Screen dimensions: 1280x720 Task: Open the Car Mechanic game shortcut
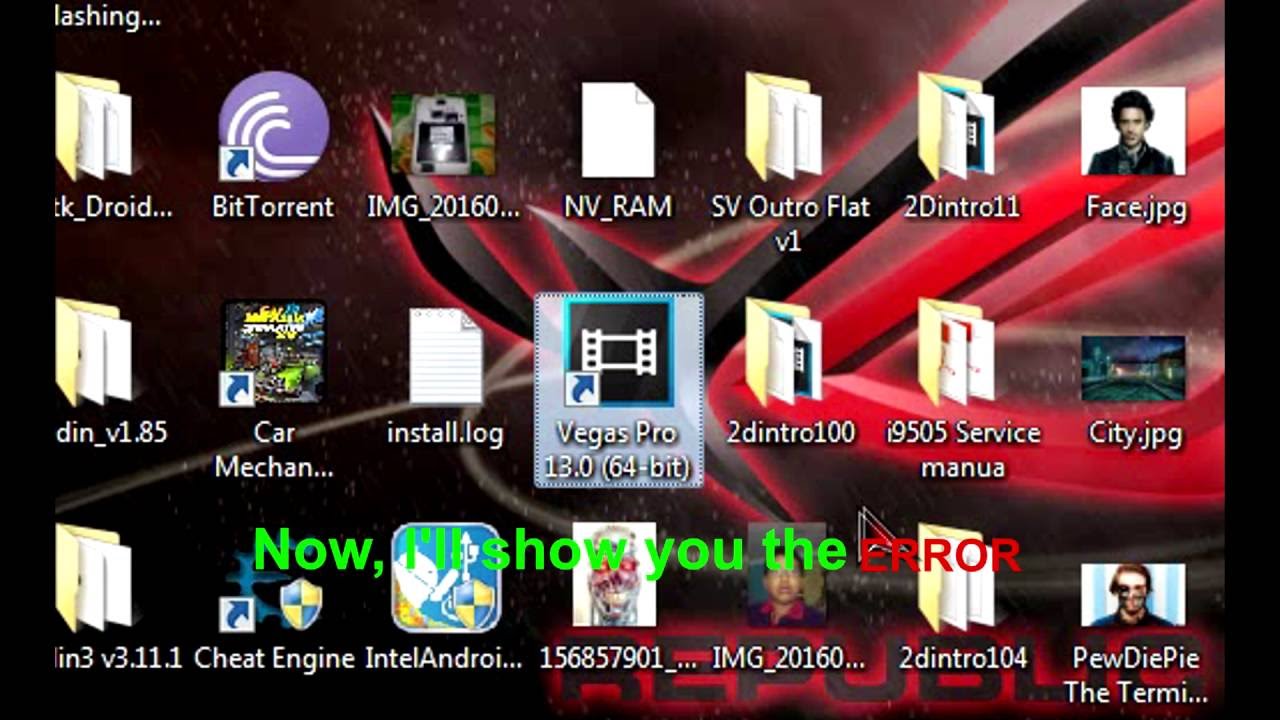[273, 390]
